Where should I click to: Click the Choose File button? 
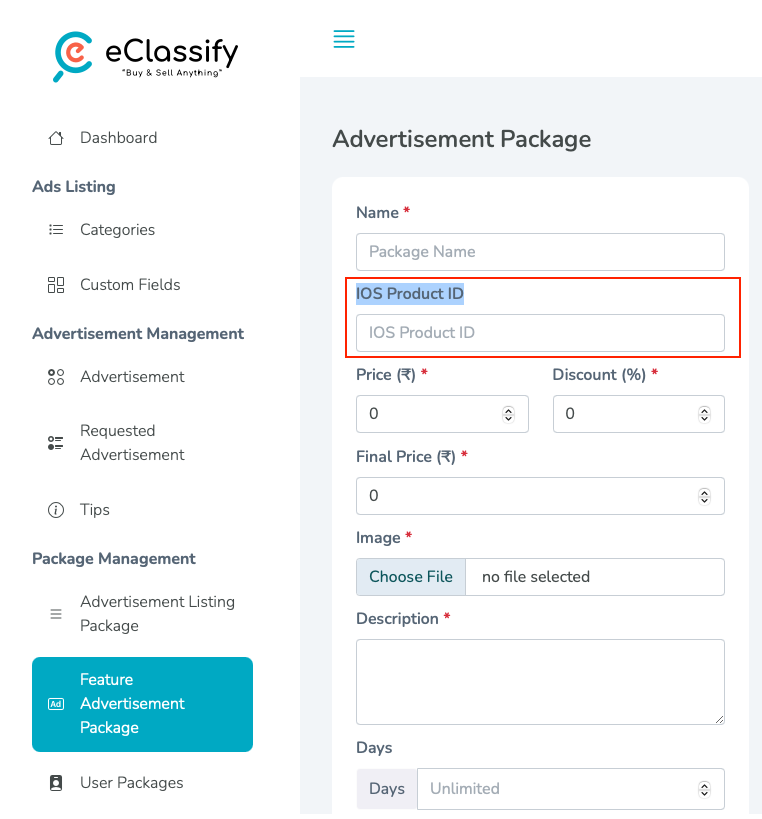[410, 576]
